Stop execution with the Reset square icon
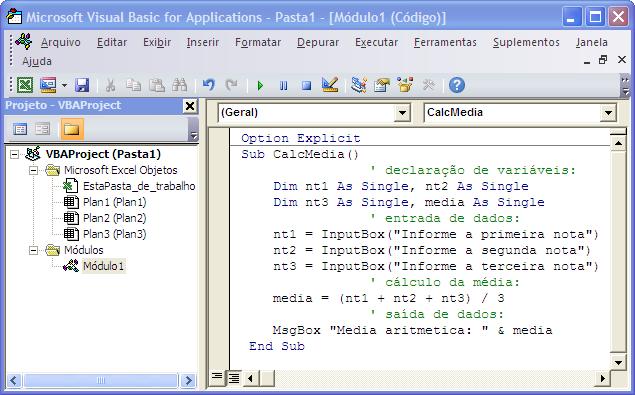 [x=307, y=85]
